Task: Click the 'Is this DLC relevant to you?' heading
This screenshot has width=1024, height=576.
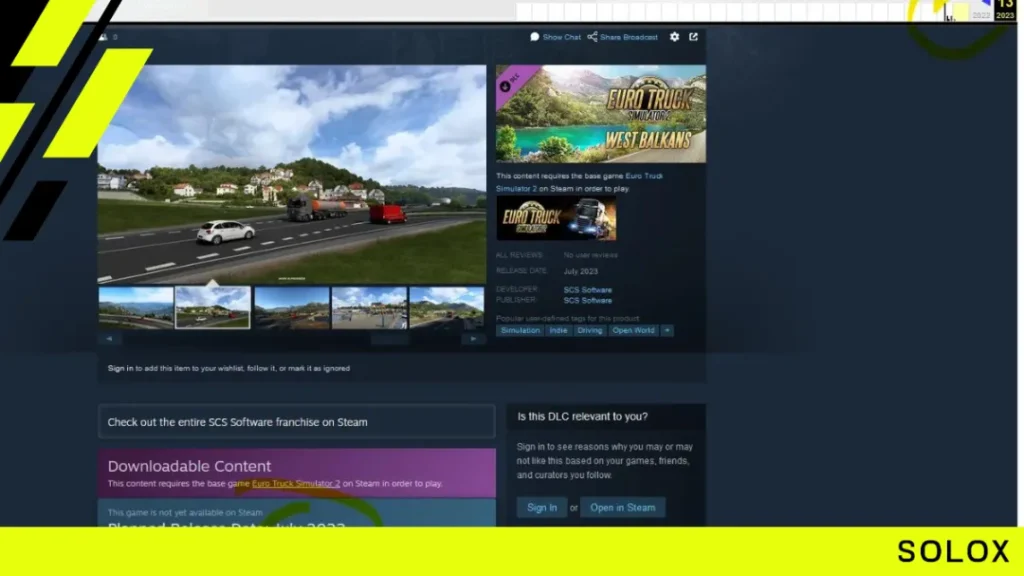Action: 583,417
